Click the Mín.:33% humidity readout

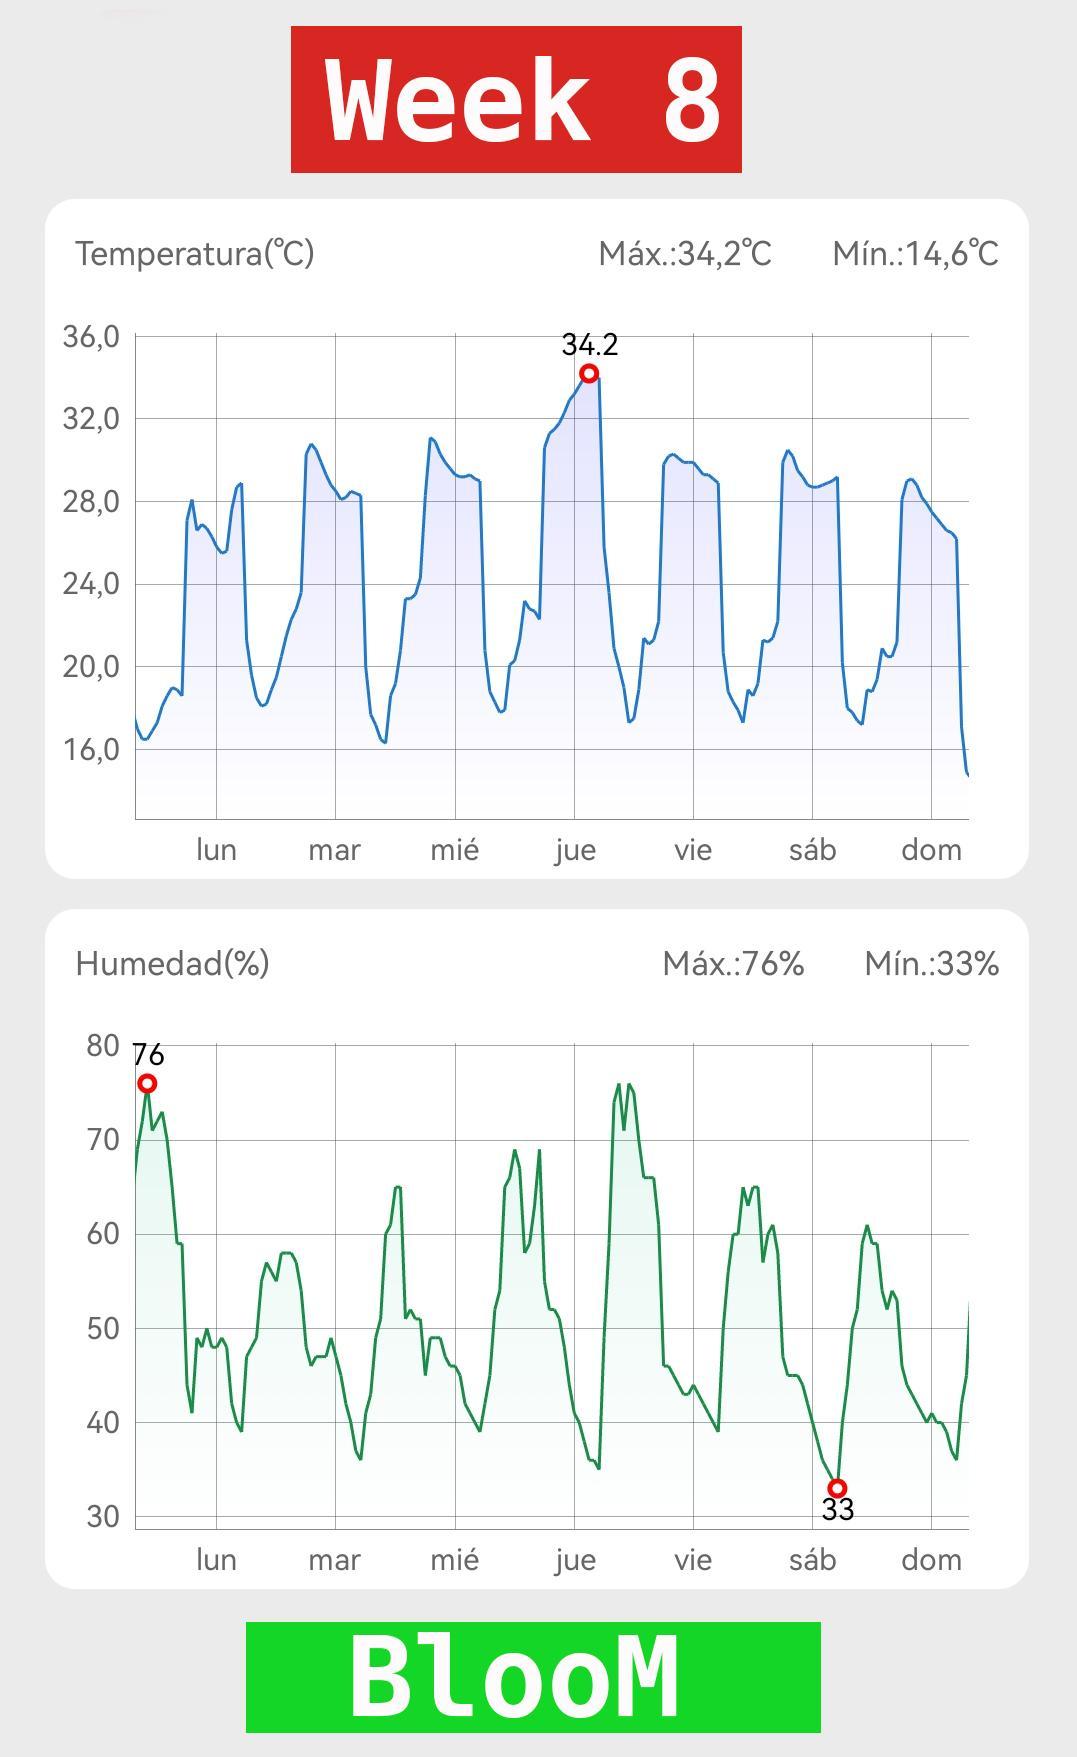(x=931, y=964)
